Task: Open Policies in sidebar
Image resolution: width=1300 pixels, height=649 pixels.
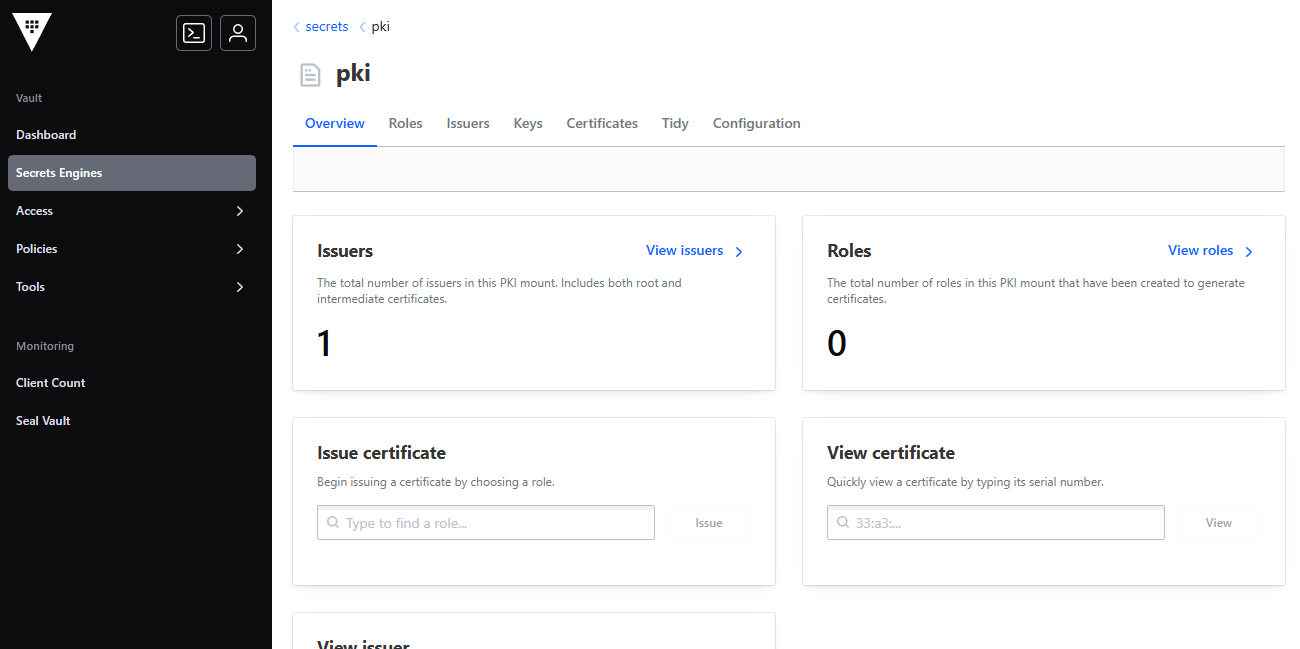Action: coord(132,249)
